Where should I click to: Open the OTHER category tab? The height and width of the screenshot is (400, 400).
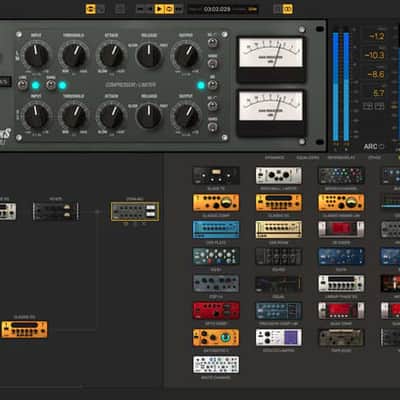374,158
